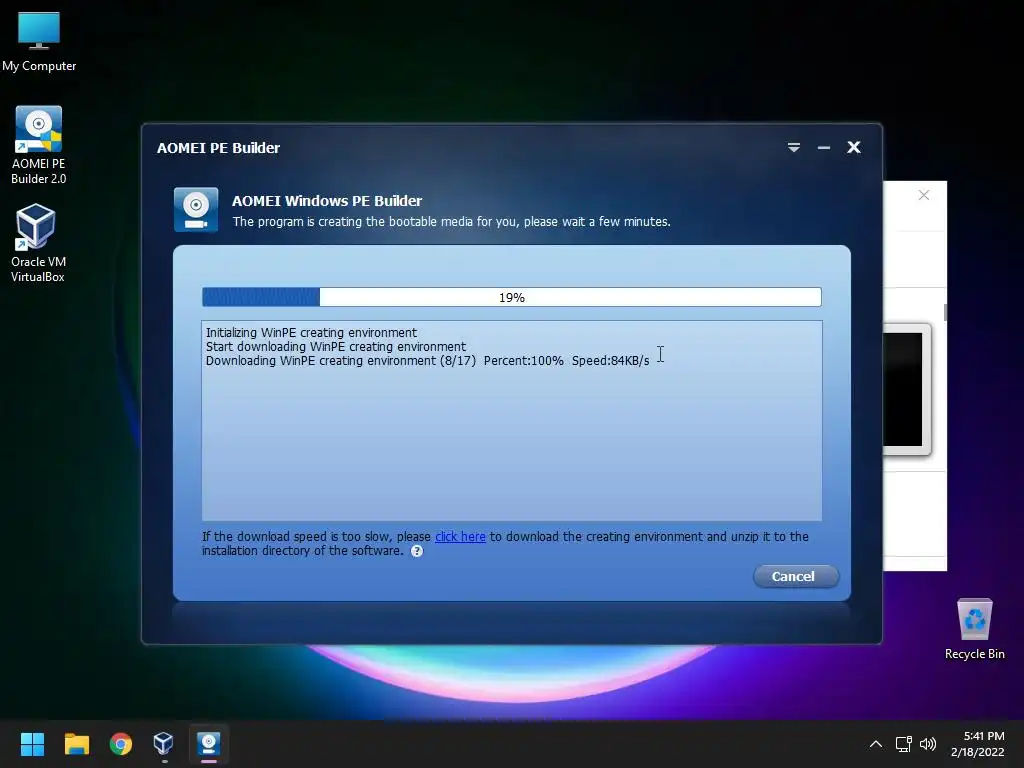Viewport: 1024px width, 768px height.
Task: Open the network status tray icon
Action: [904, 744]
